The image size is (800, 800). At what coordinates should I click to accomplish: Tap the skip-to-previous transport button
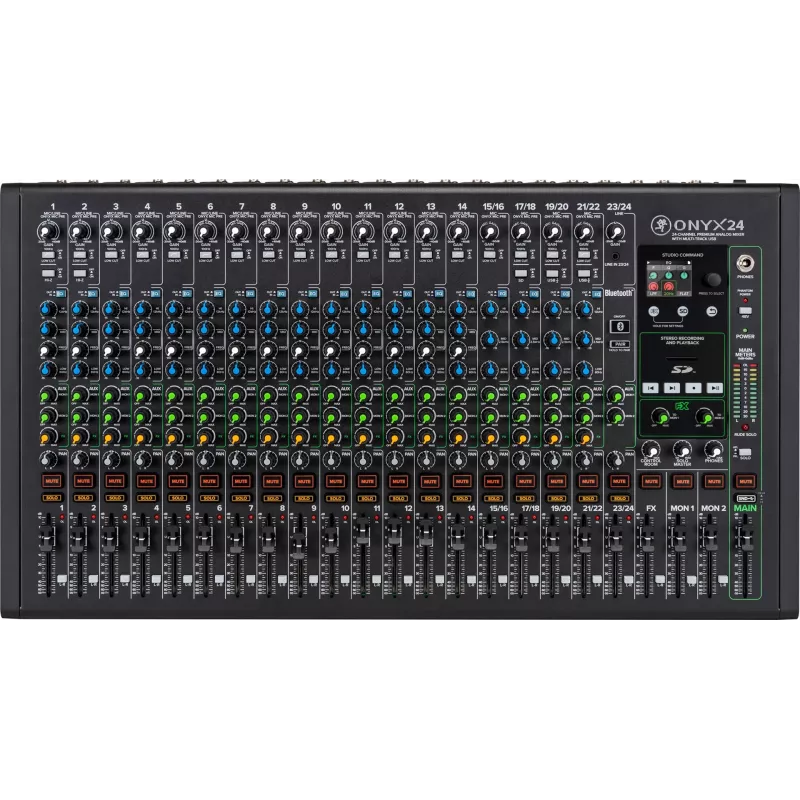[x=651, y=388]
